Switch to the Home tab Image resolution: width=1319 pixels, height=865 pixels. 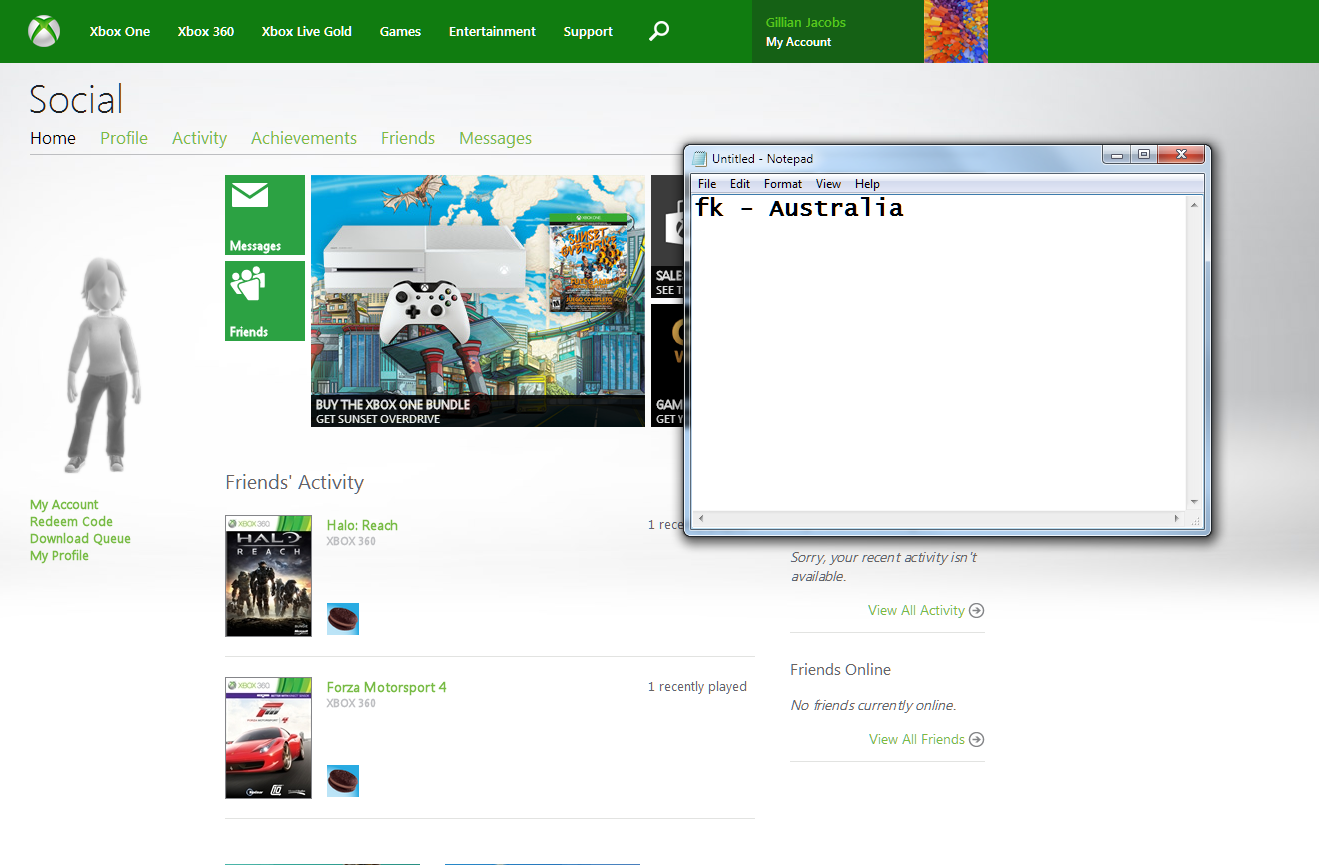point(53,138)
